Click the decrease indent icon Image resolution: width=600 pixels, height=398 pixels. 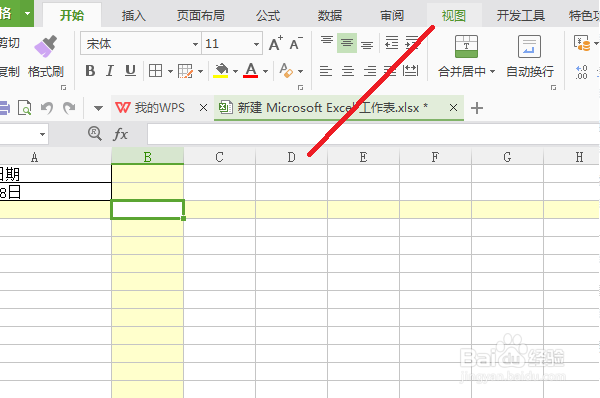(x=391, y=43)
